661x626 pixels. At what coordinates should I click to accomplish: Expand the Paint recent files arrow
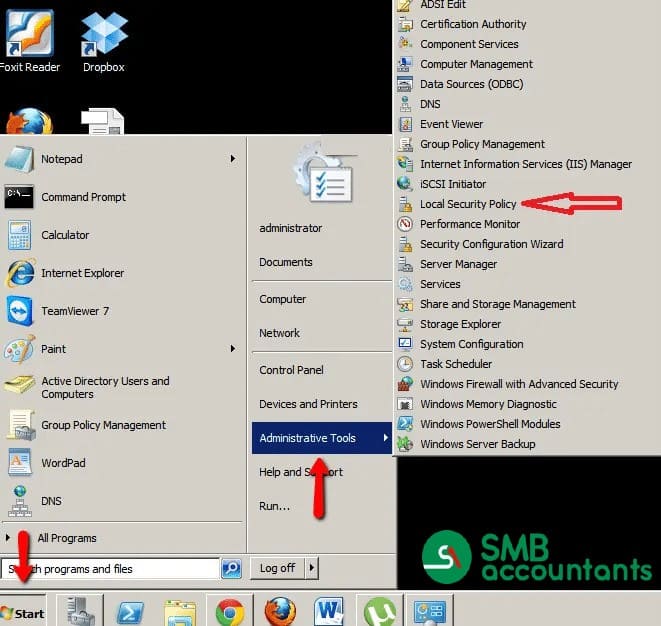[233, 349]
